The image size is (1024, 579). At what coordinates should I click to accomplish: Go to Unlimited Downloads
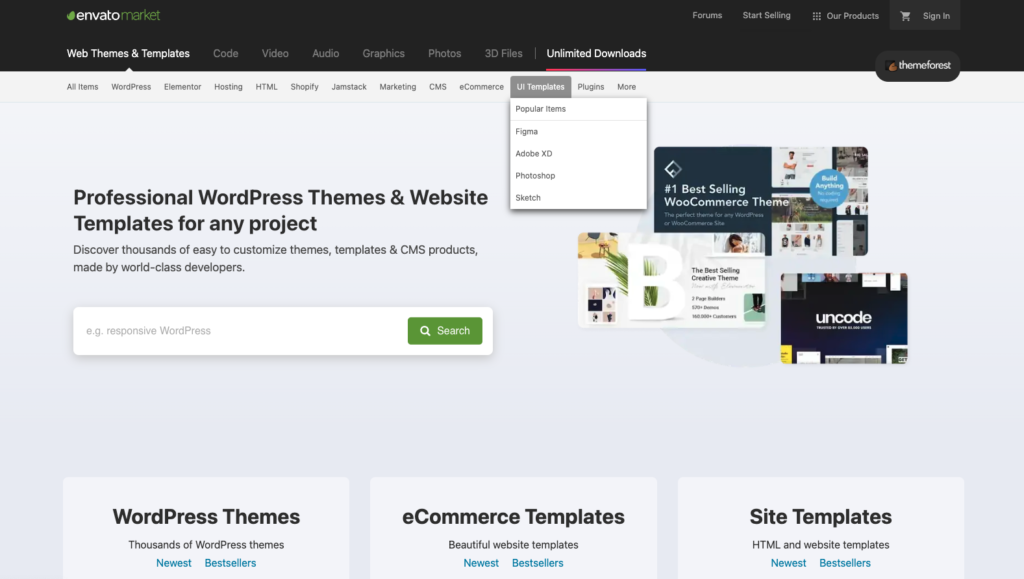click(596, 54)
